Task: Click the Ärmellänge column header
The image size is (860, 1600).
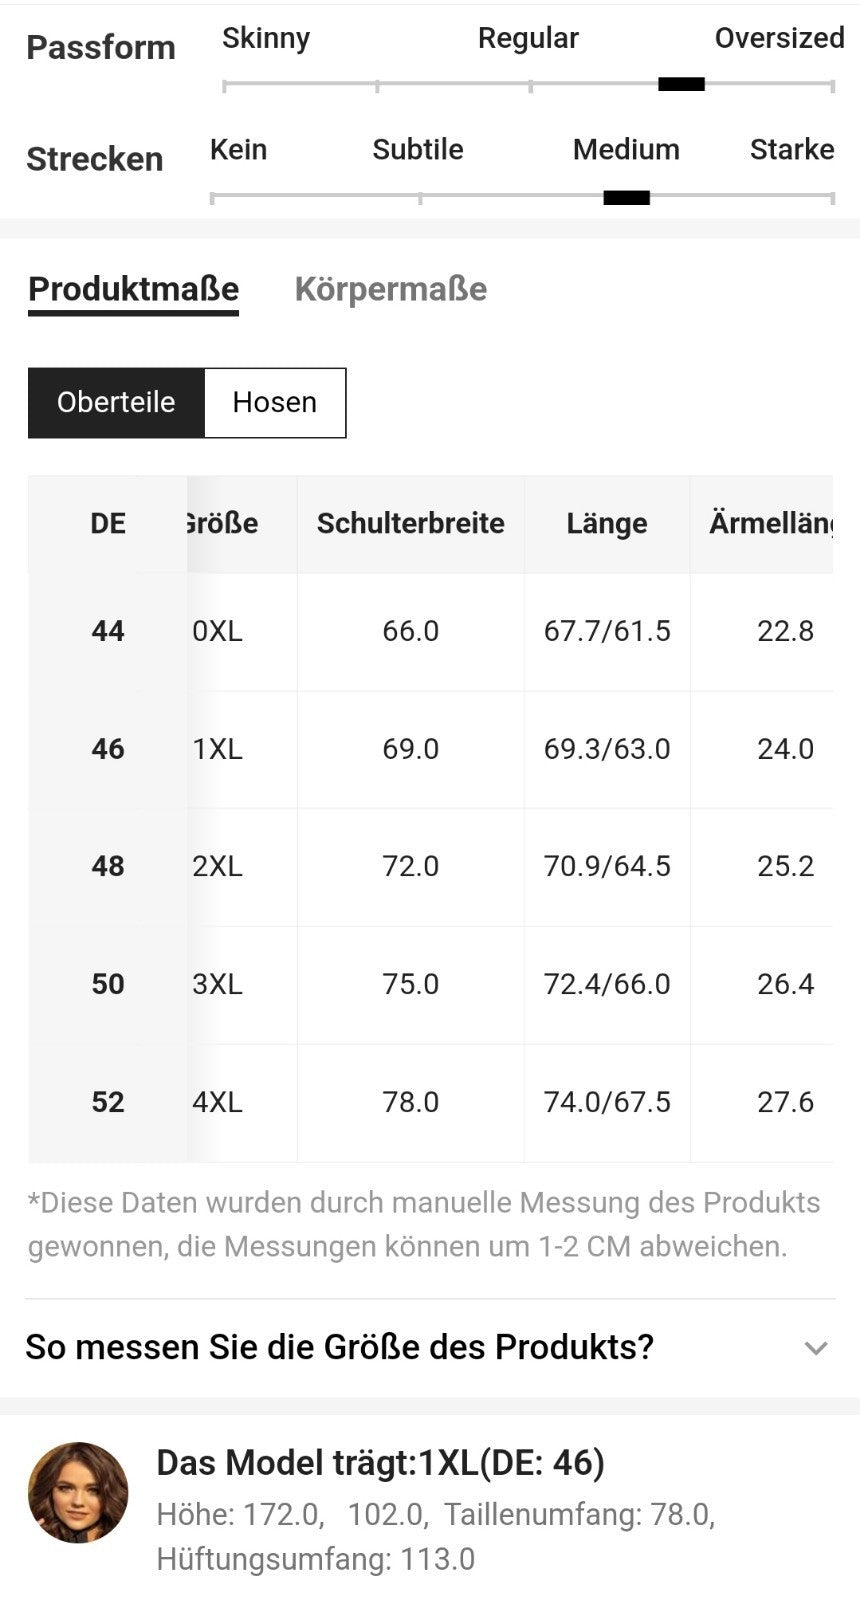Action: [770, 523]
